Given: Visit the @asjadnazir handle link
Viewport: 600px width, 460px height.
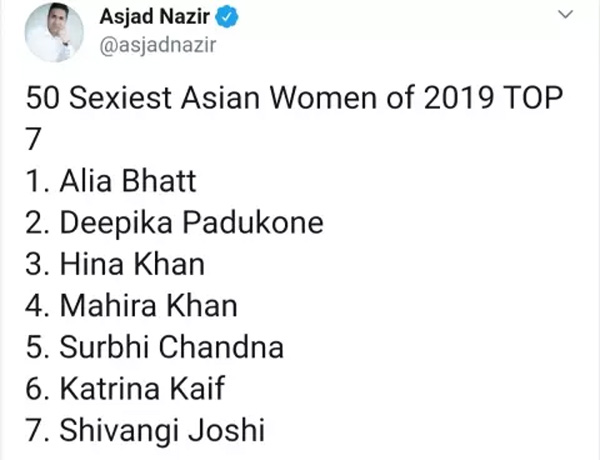Looking at the screenshot, I should 158,46.
